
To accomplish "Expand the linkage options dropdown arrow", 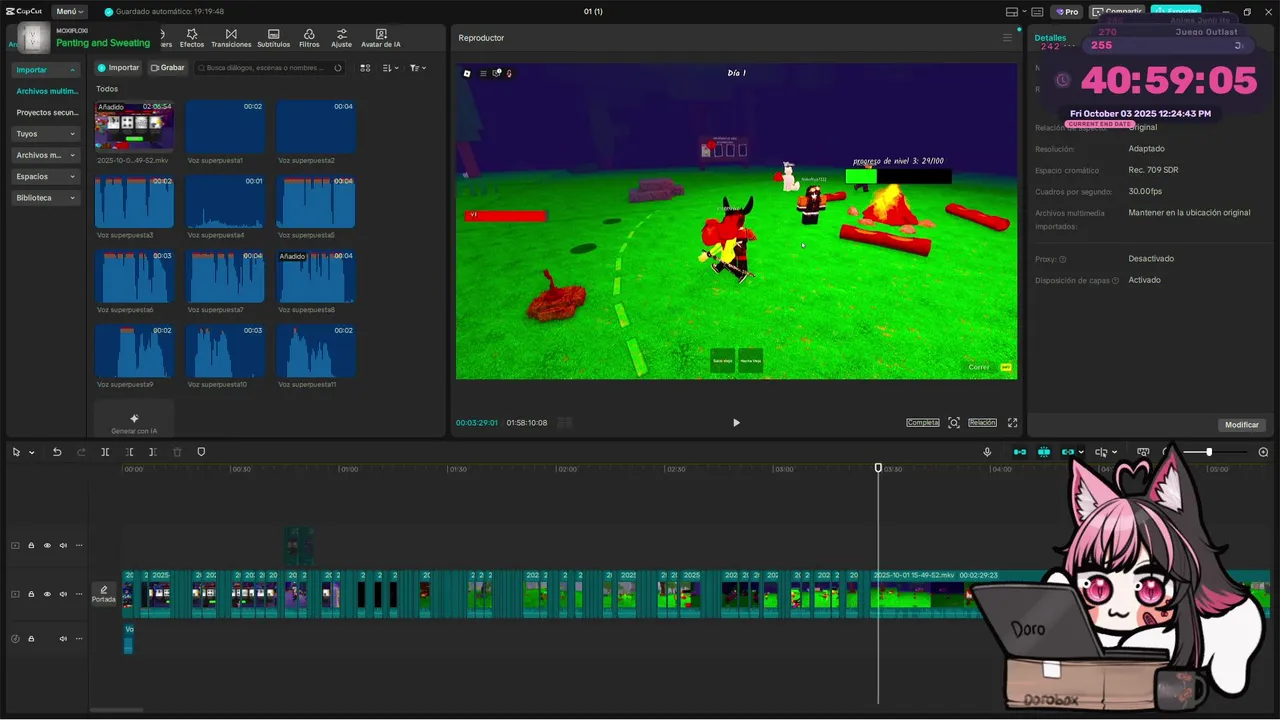I will pos(1081,453).
